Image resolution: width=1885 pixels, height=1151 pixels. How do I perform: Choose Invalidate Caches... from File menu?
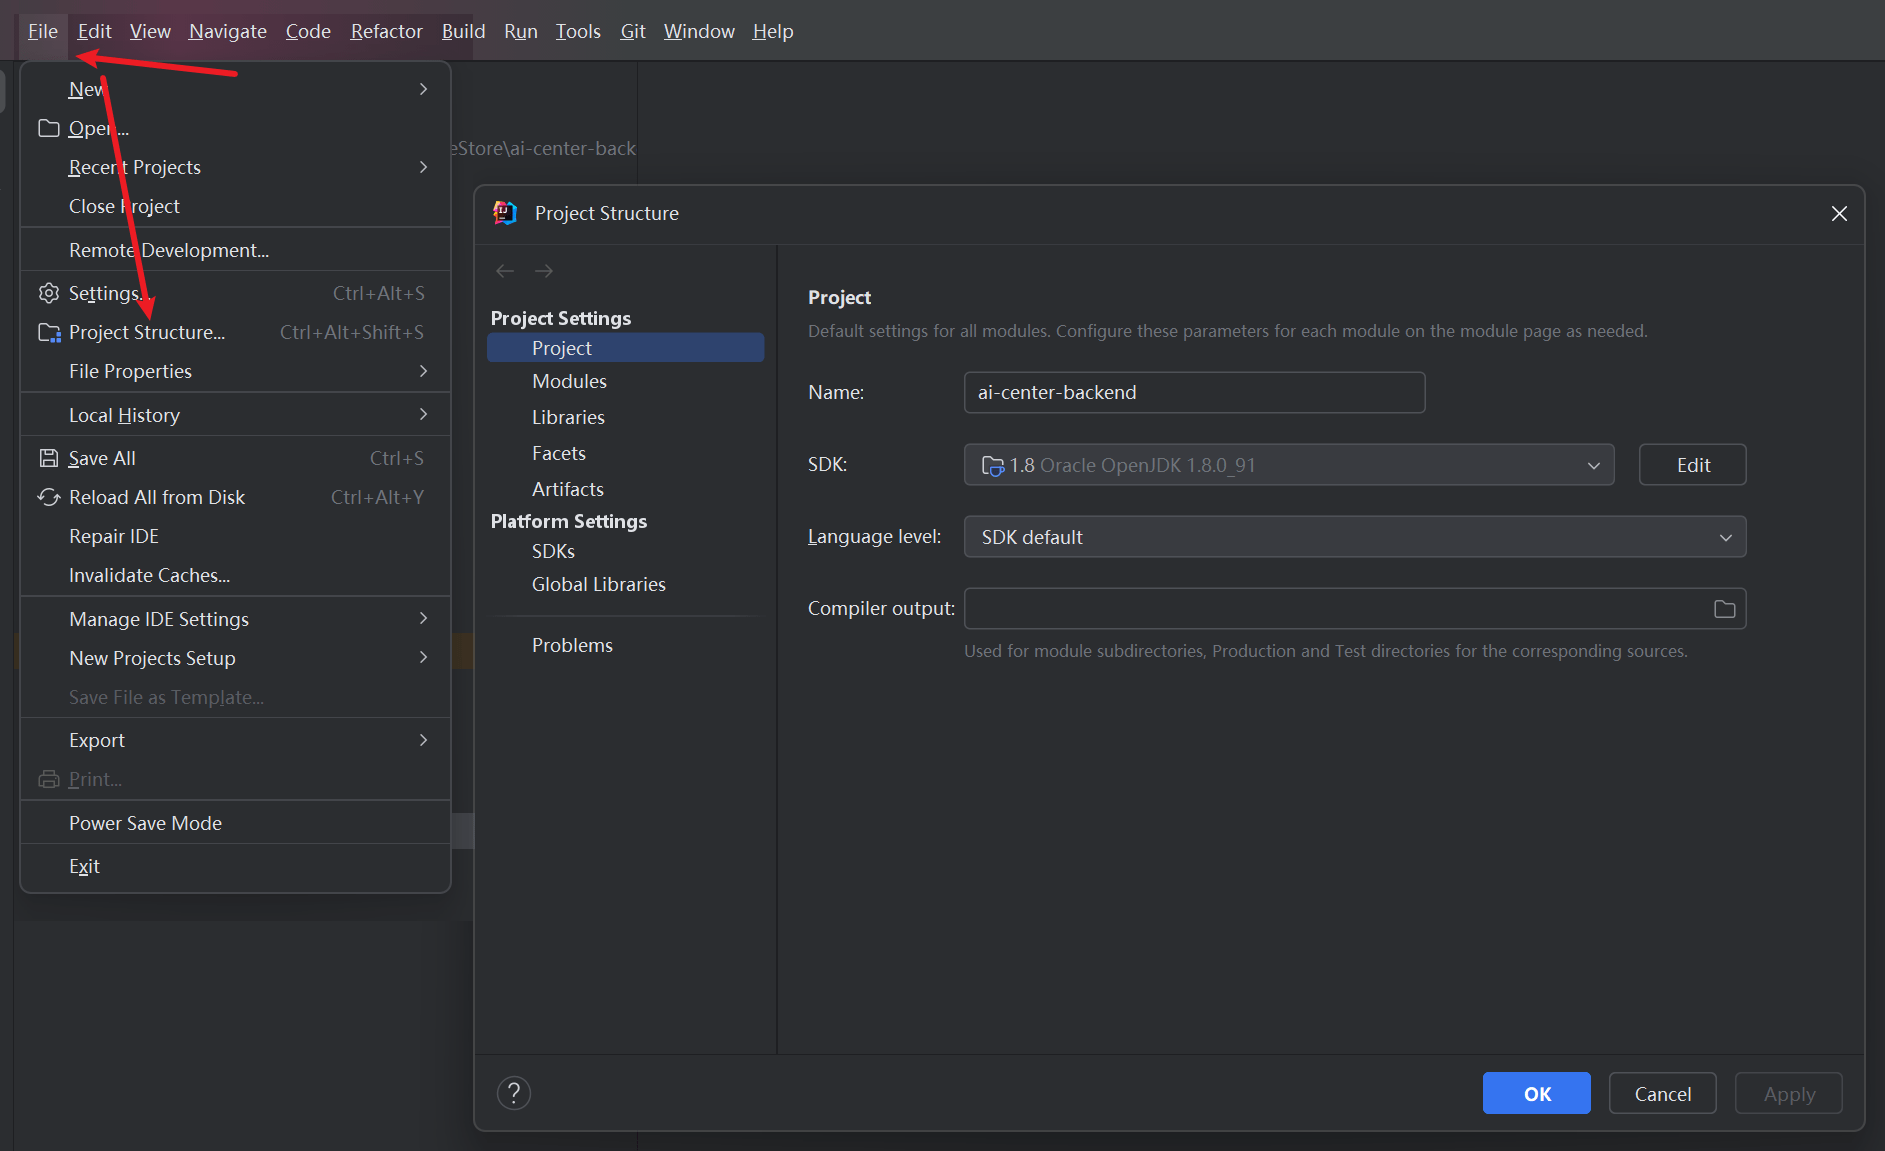click(x=149, y=575)
